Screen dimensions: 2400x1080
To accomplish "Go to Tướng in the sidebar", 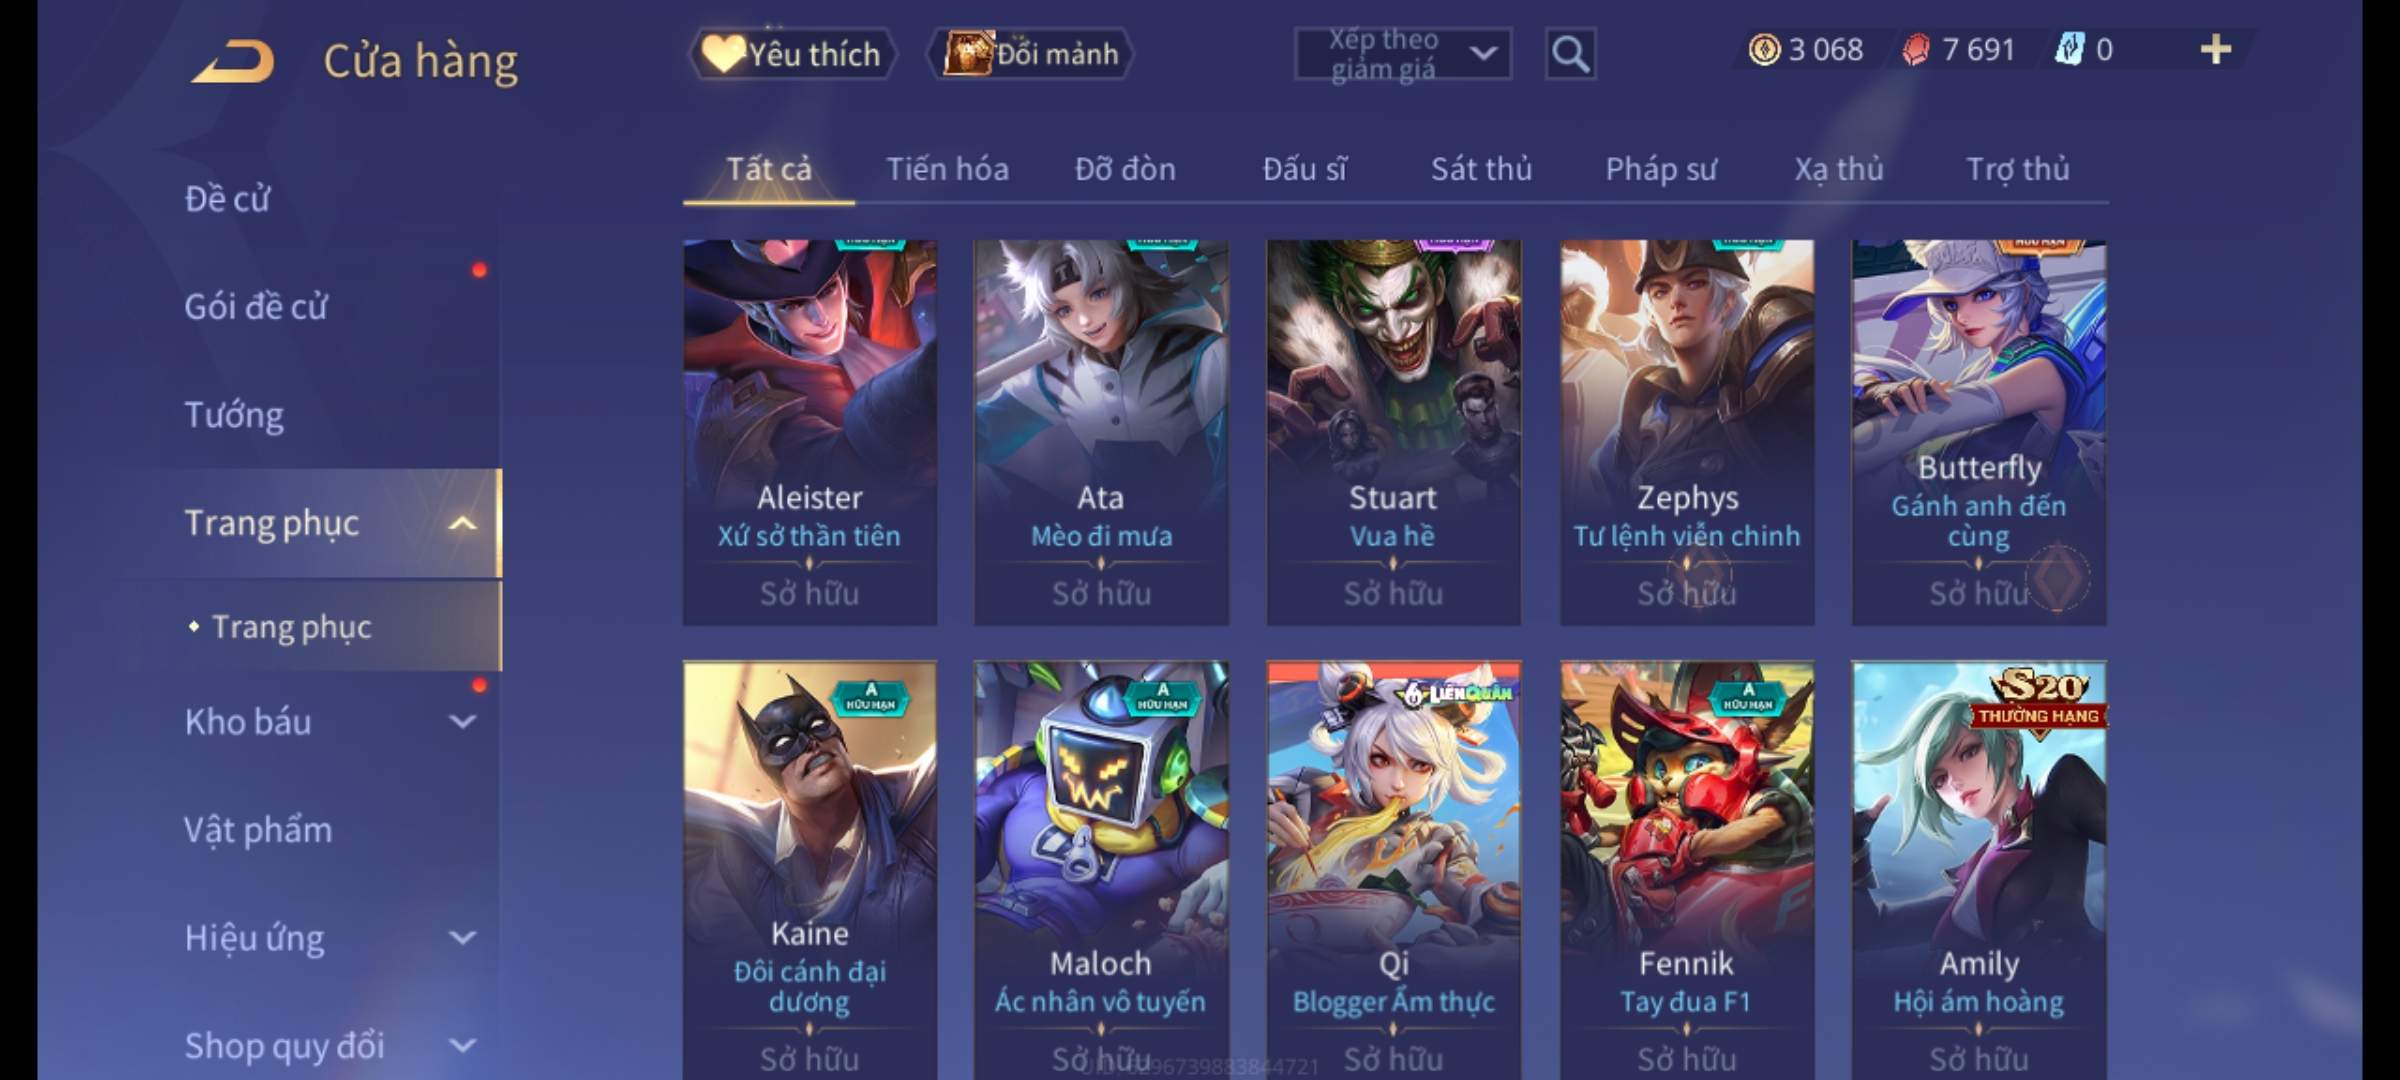I will [x=234, y=415].
